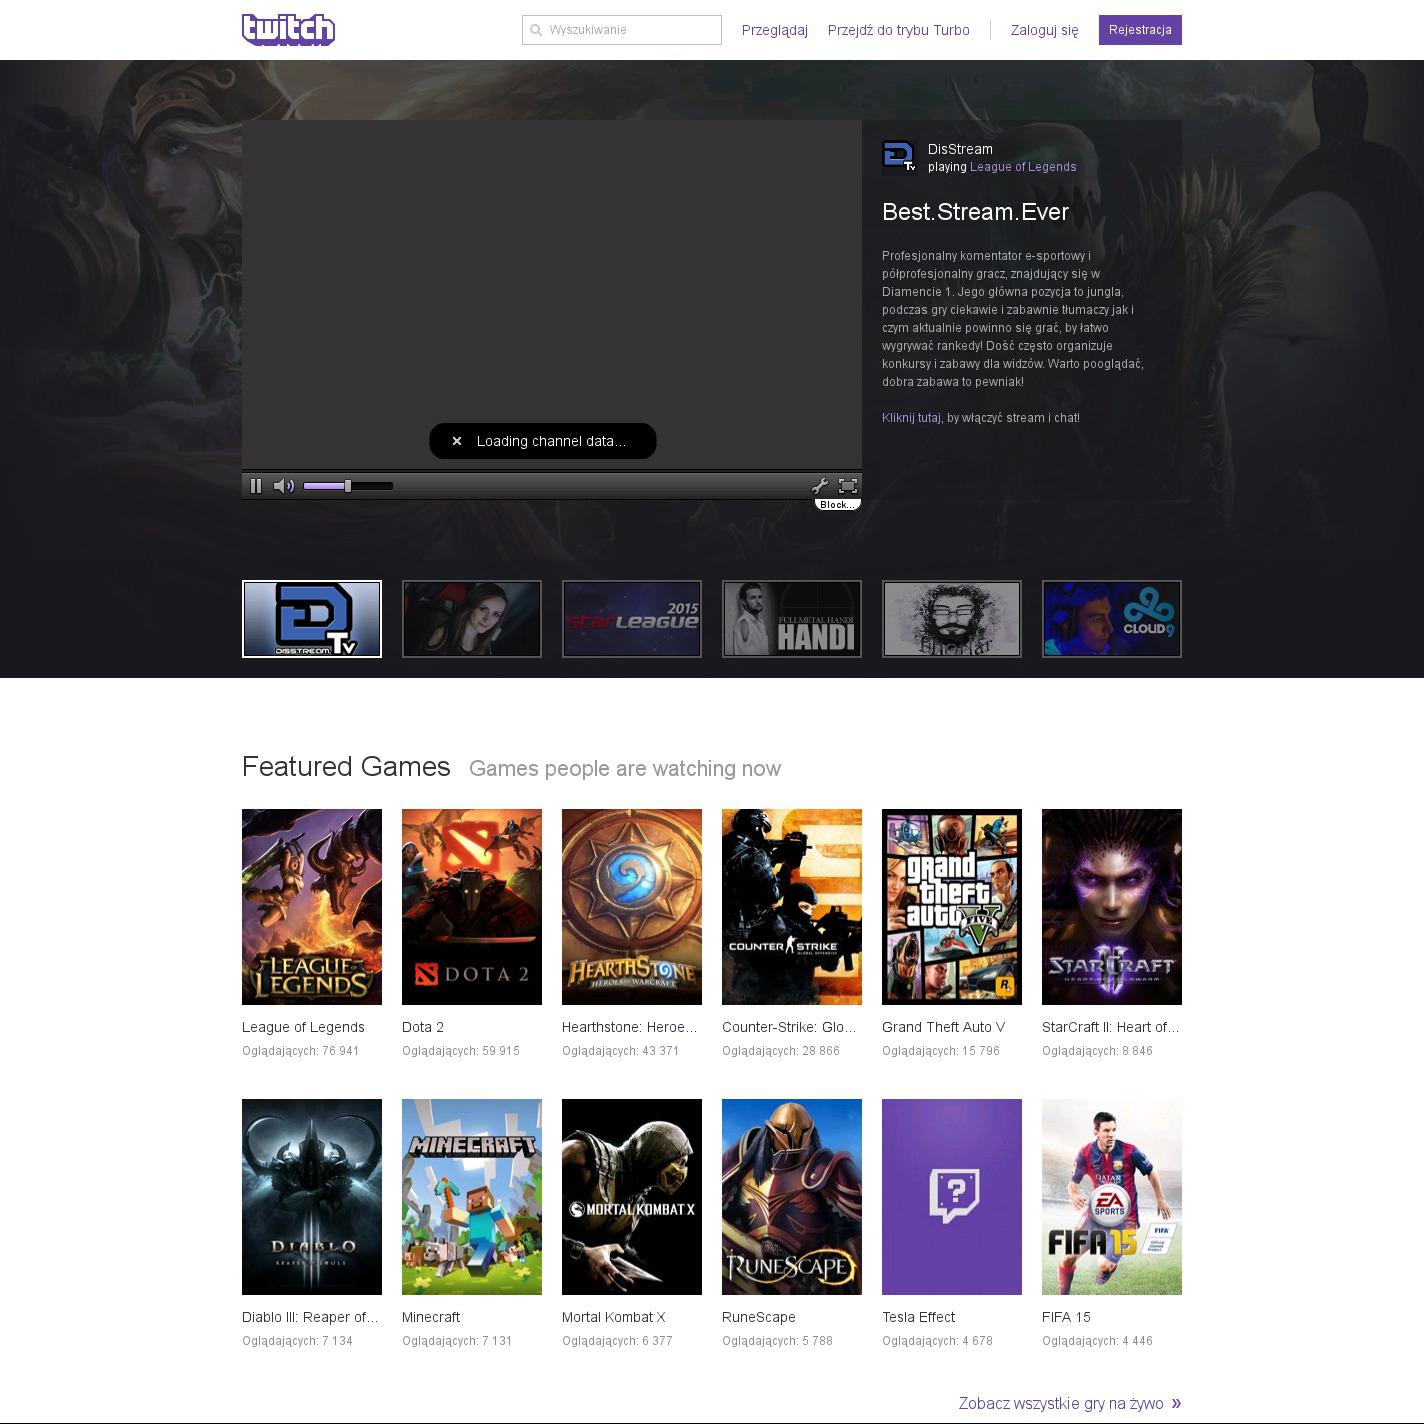Click Zaloguj się to log in
This screenshot has height=1424, width=1424.
tap(1045, 30)
